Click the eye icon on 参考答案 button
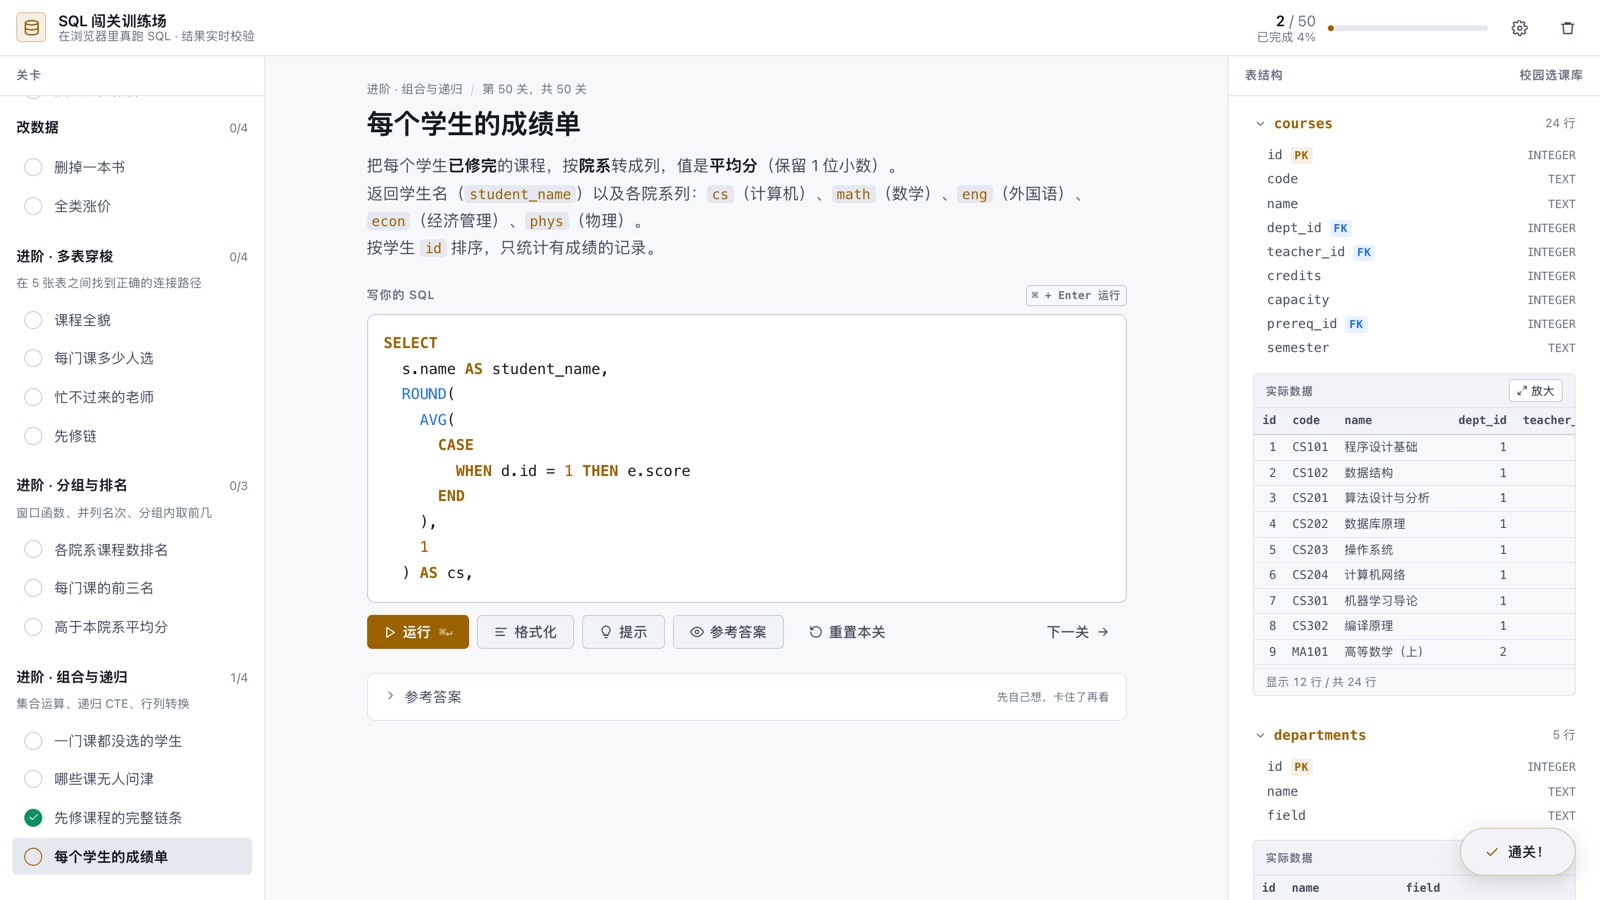This screenshot has width=1600, height=900. tap(697, 632)
